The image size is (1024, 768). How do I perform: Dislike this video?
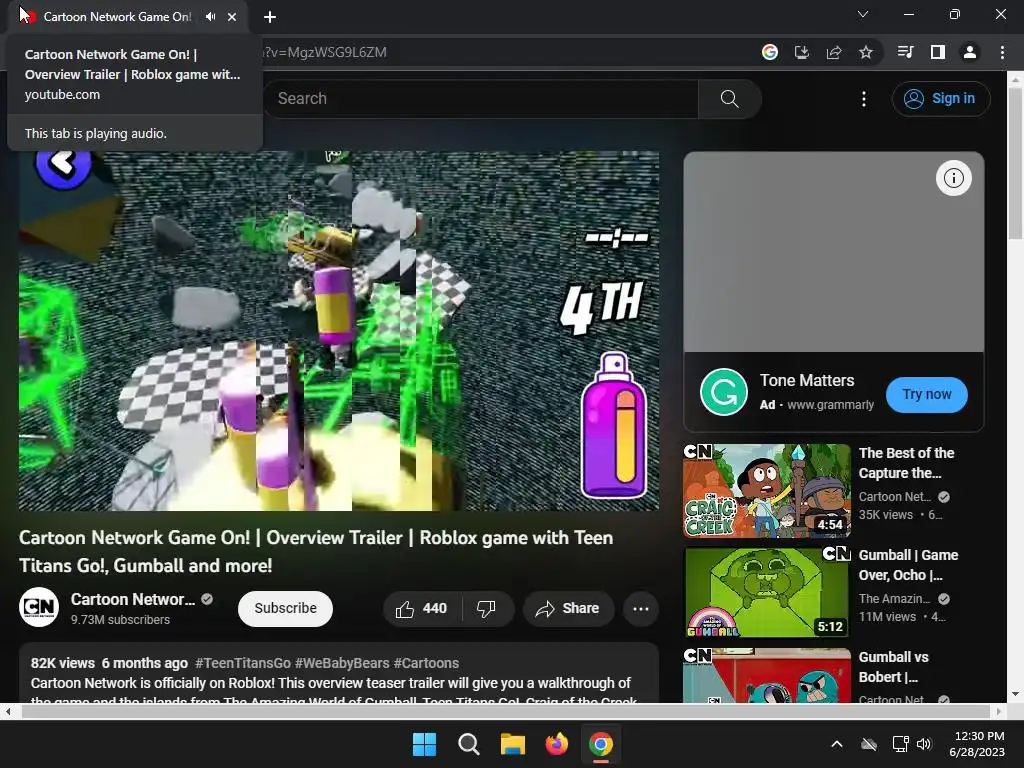(487, 609)
